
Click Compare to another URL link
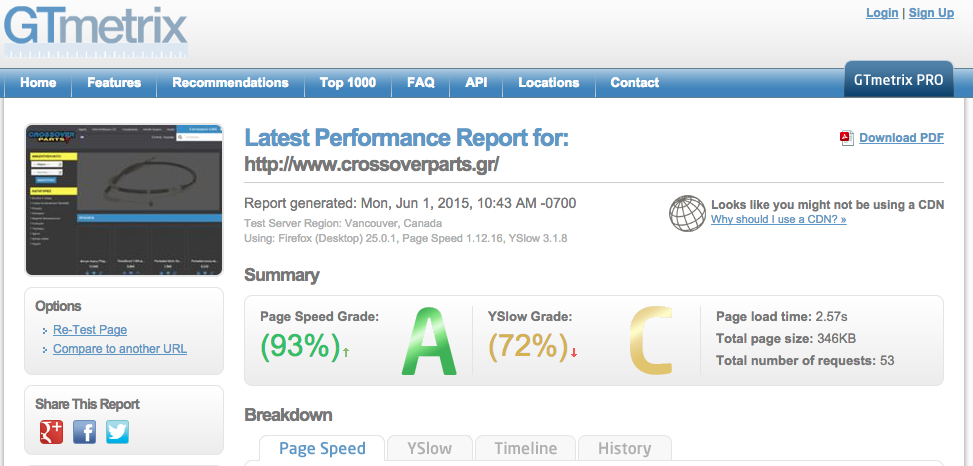point(120,349)
